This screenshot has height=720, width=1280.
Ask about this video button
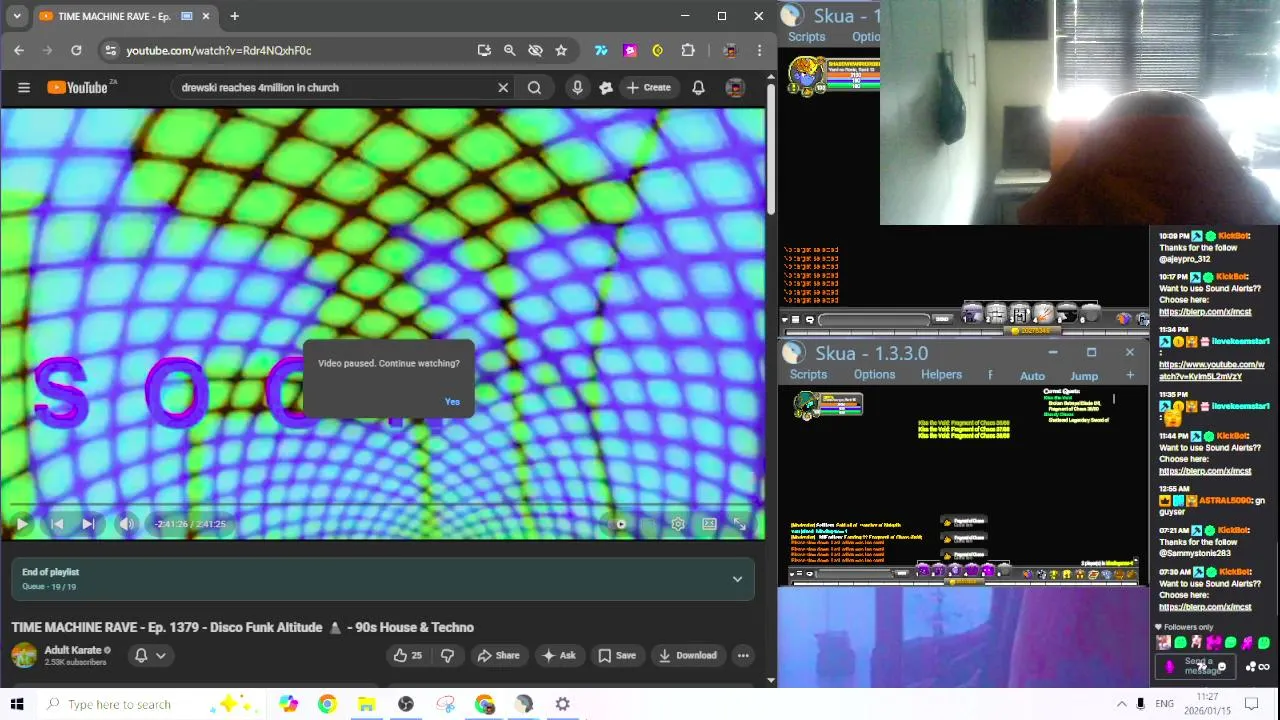pos(559,656)
